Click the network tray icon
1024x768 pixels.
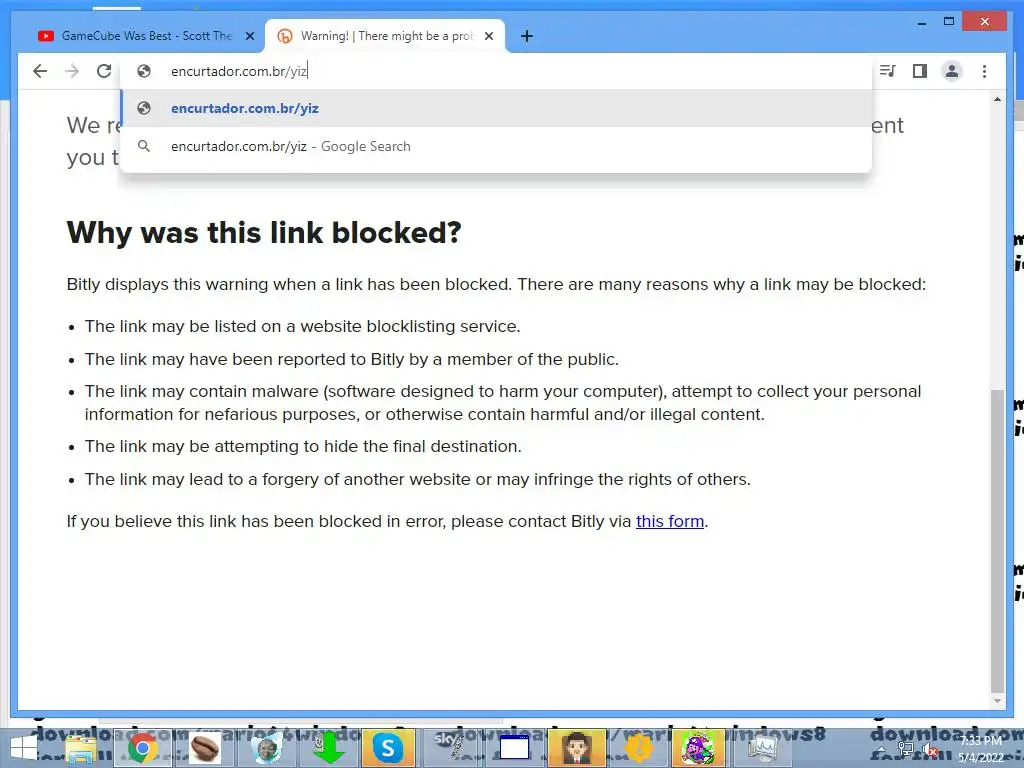pos(906,750)
